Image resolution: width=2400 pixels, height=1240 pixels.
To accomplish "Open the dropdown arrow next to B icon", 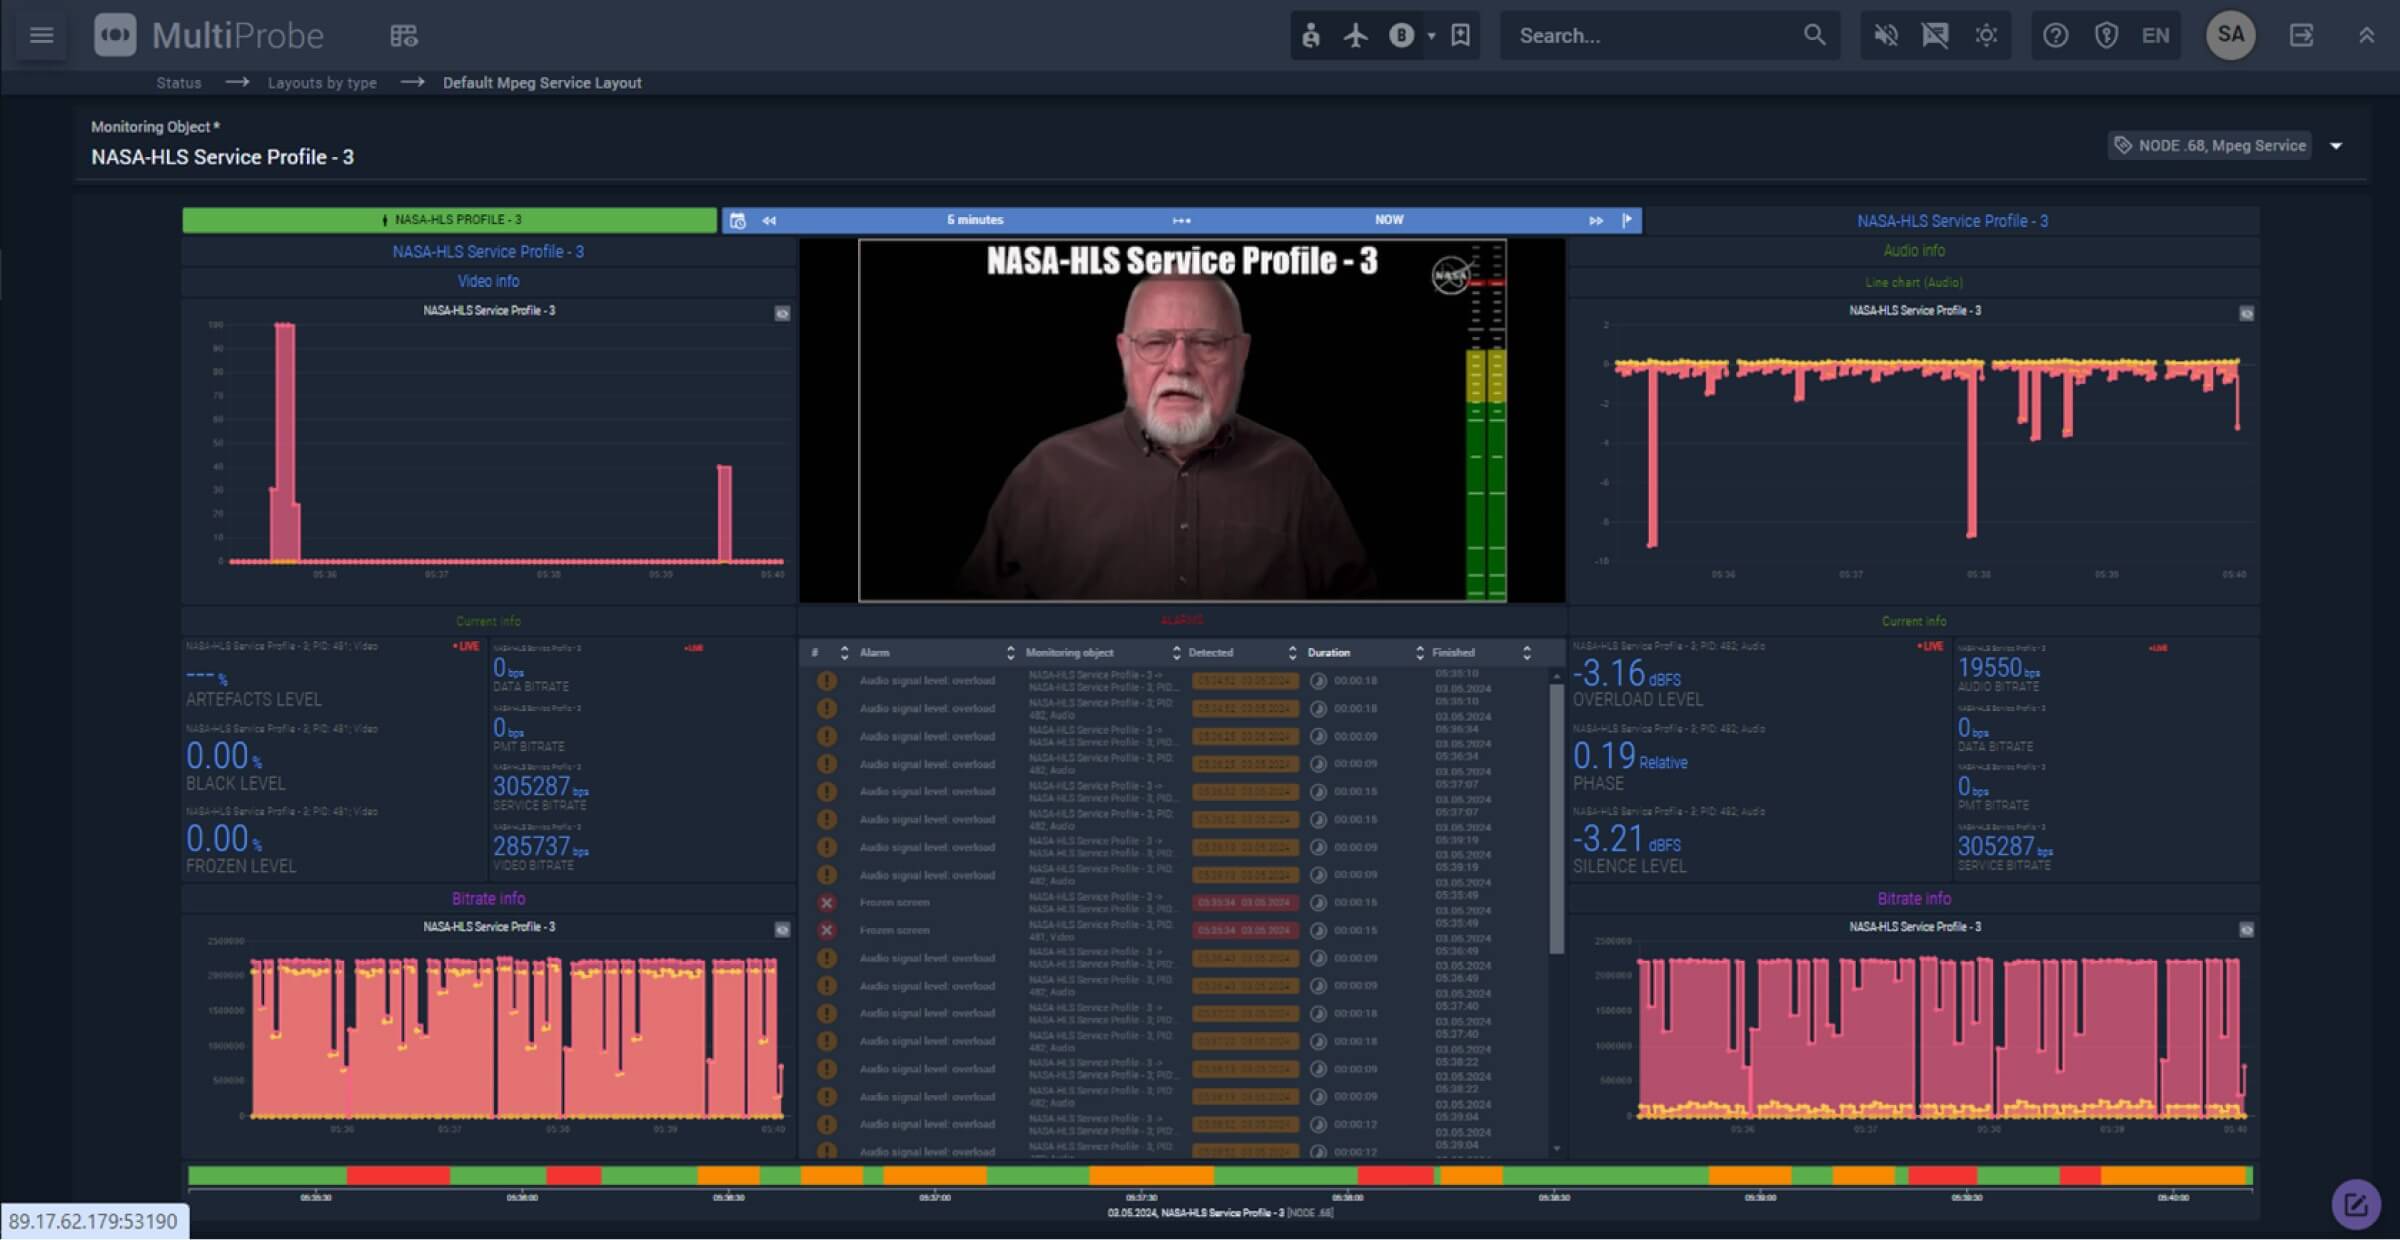I will click(1431, 36).
